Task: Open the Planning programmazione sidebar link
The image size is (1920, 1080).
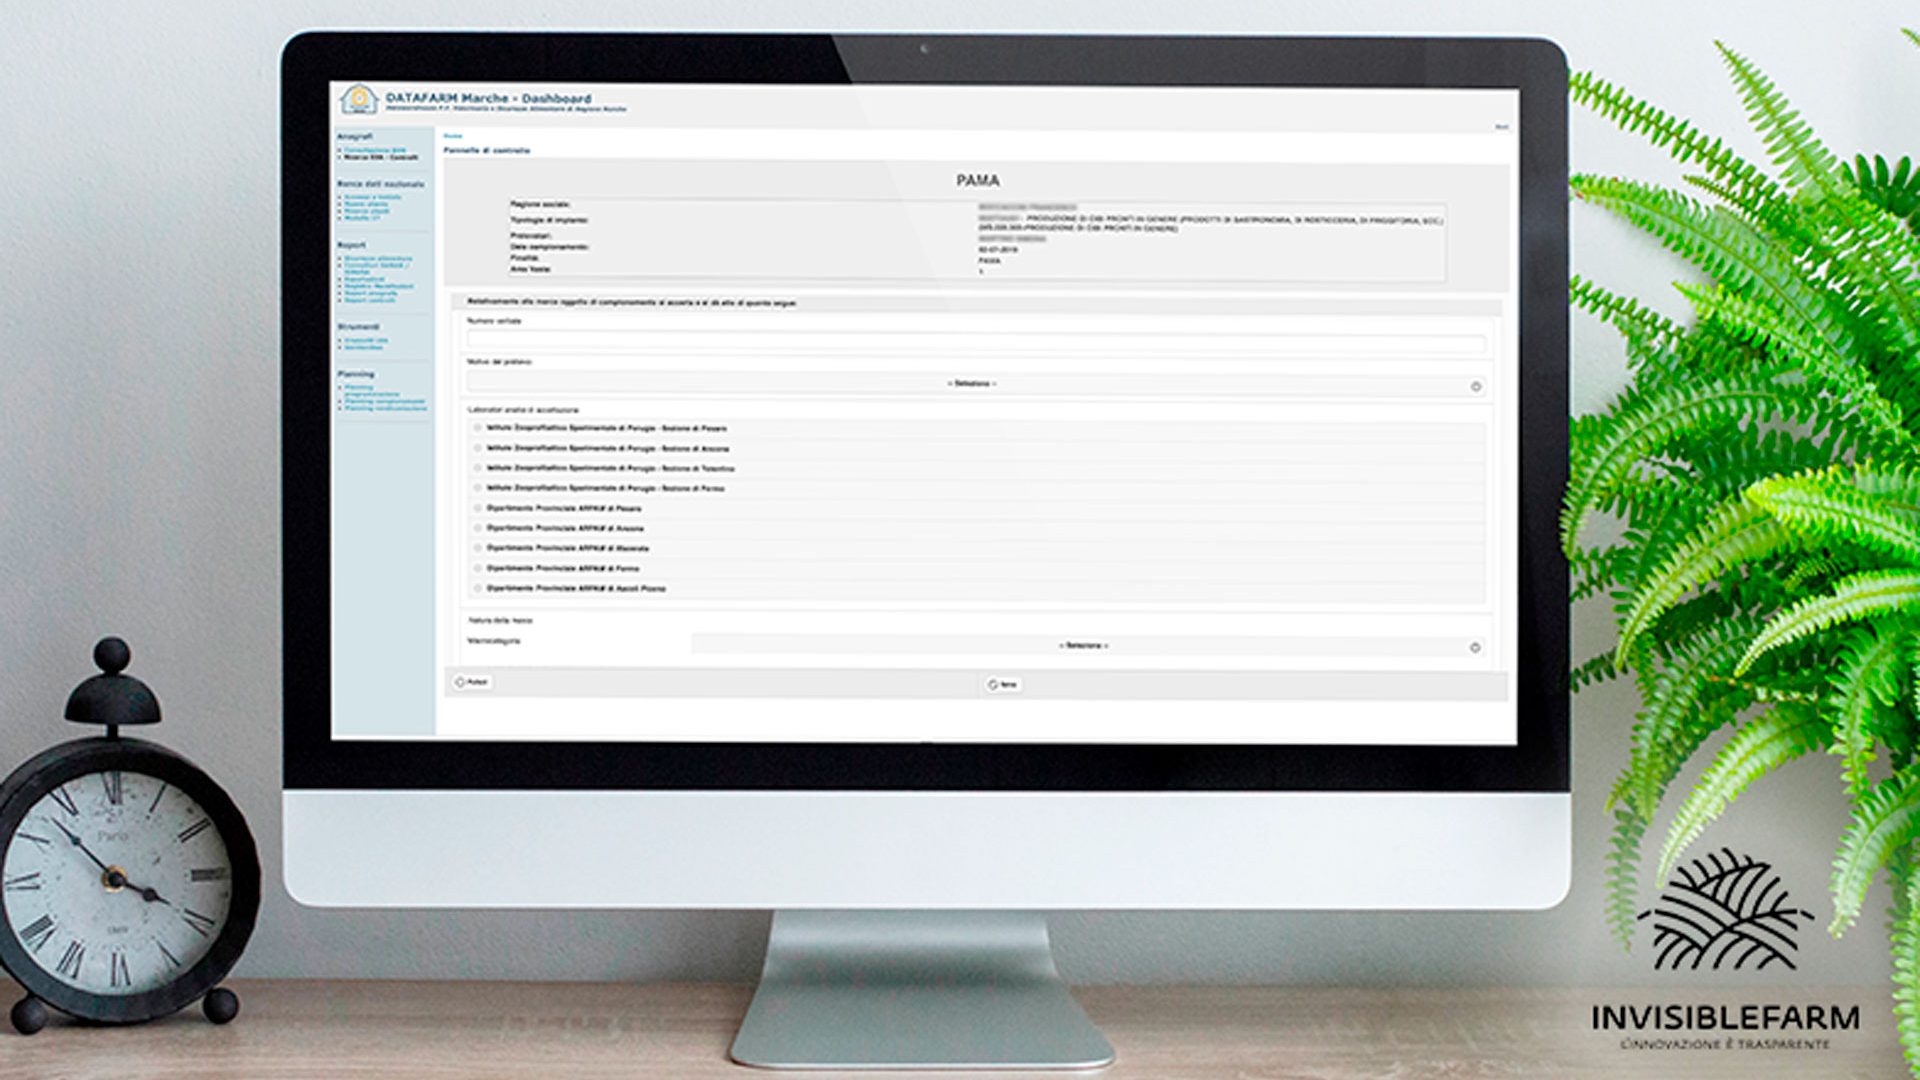Action: 372,391
